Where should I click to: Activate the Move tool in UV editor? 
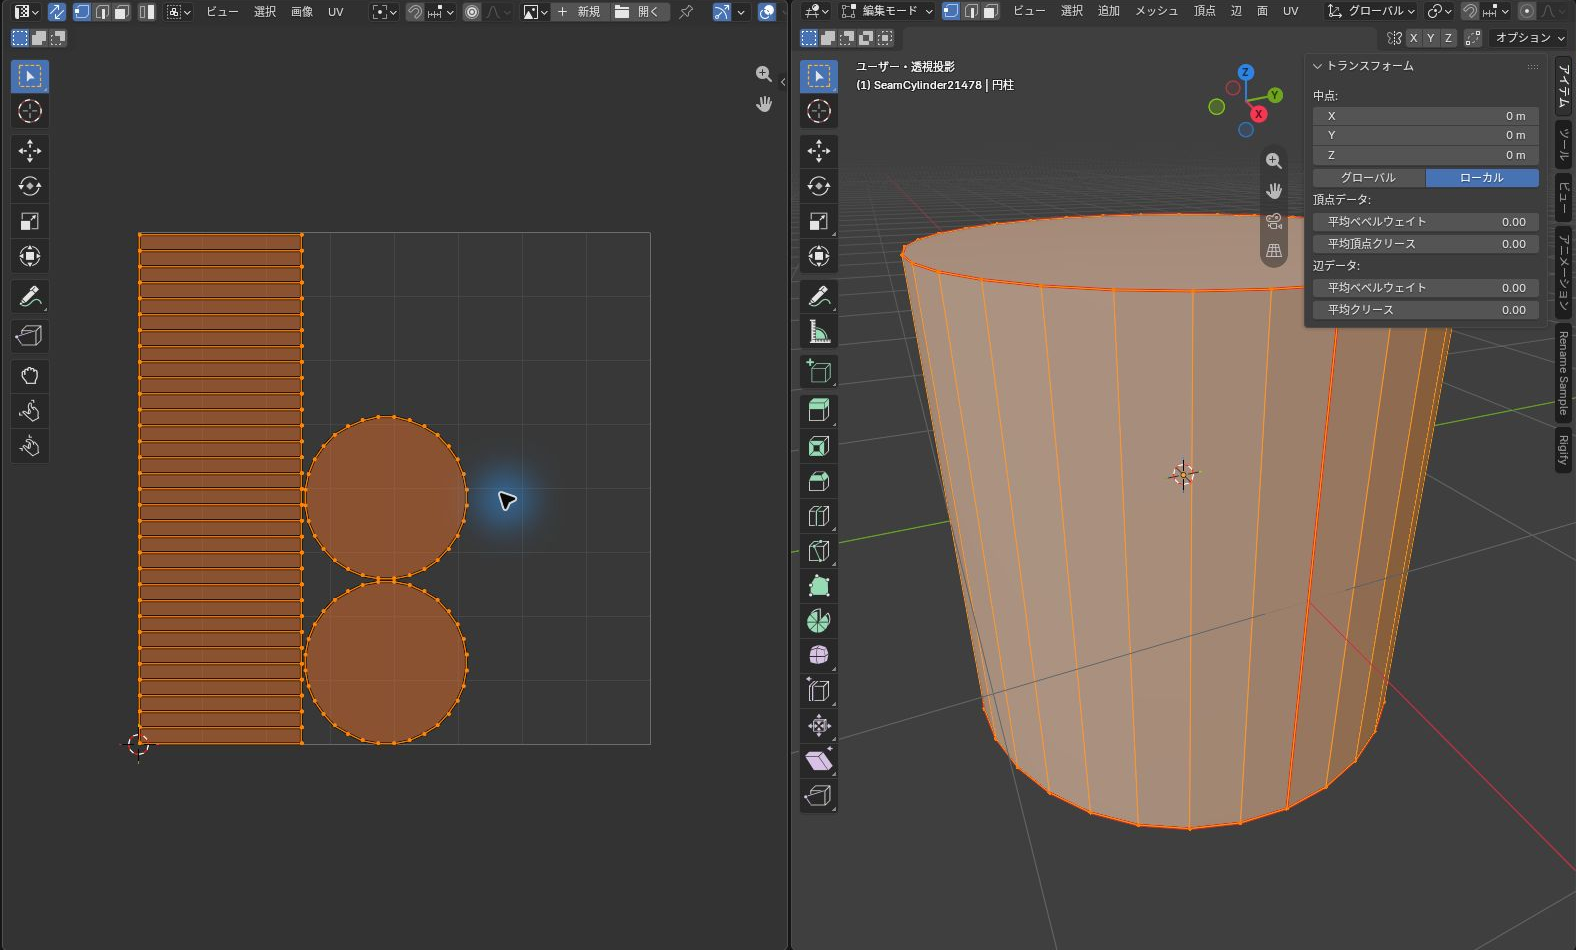coord(30,151)
